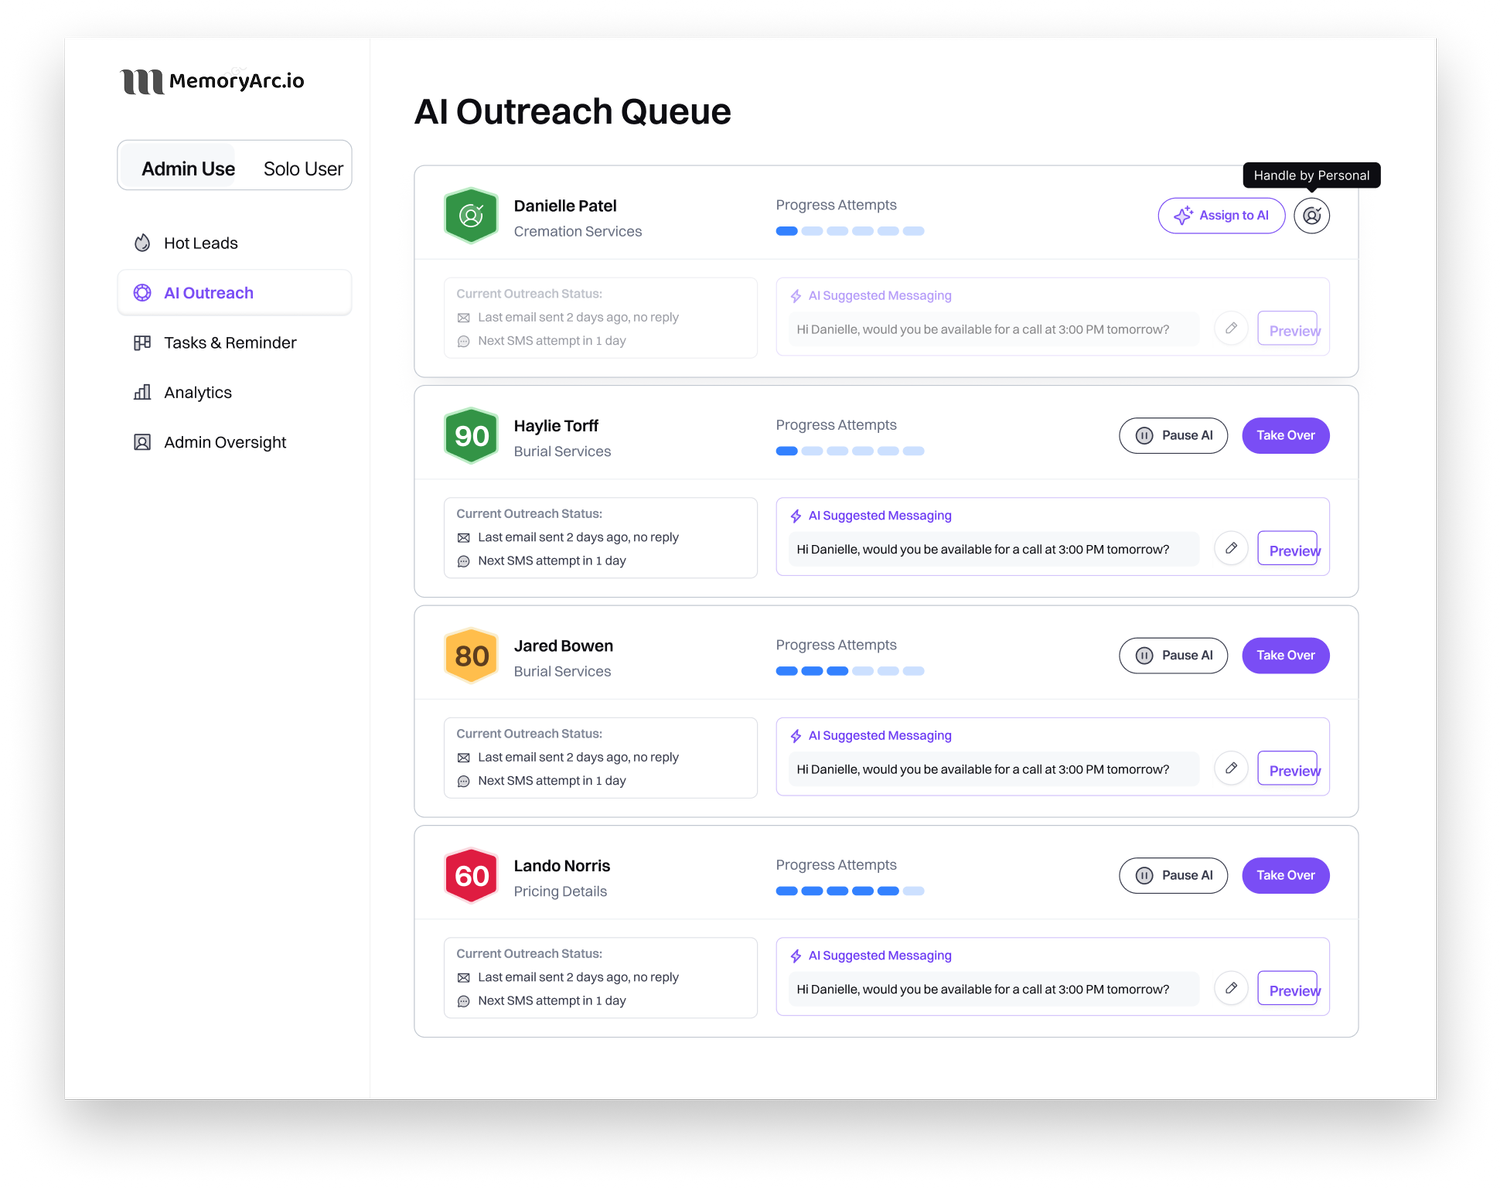Click Cremation Services under Danielle Patel
This screenshot has height=1189, width=1500.
(578, 232)
